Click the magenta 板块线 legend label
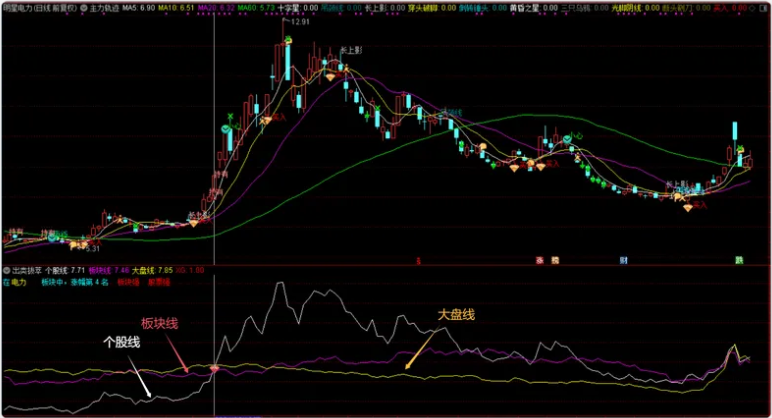 pos(101,270)
